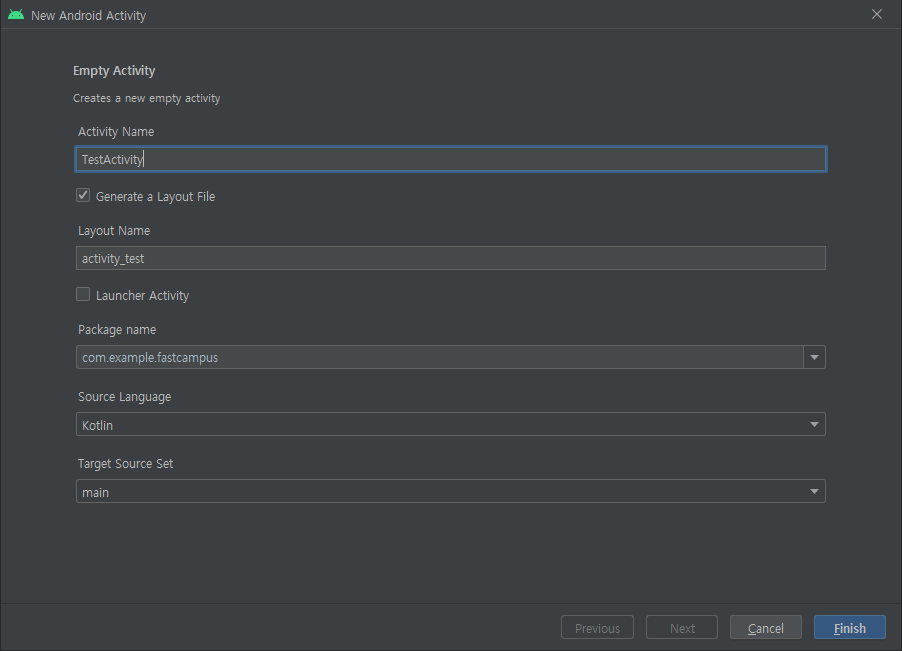The image size is (902, 651).
Task: Click the Layout Name field
Action: [451, 258]
